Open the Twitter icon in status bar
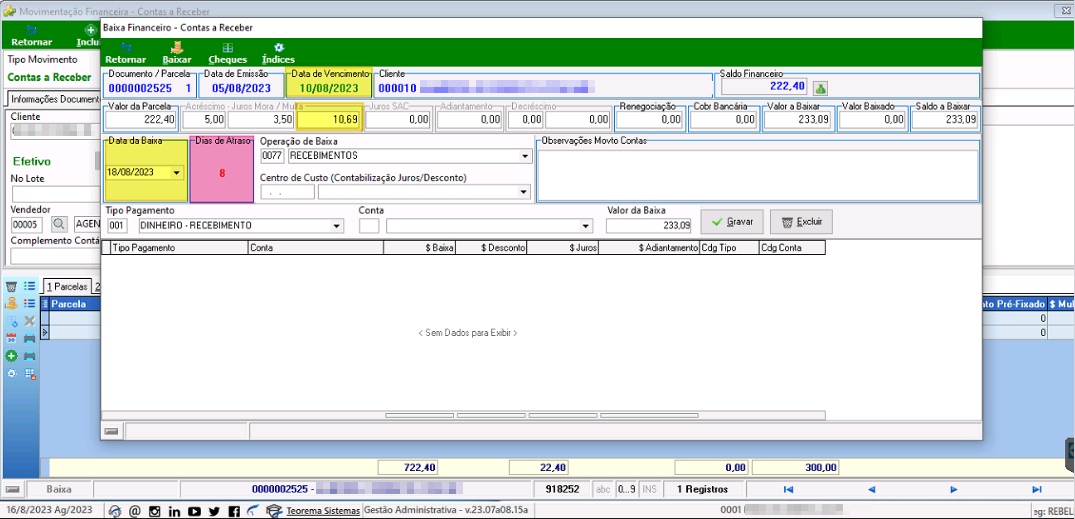Viewport: 1075px width, 519px height. coord(214,511)
